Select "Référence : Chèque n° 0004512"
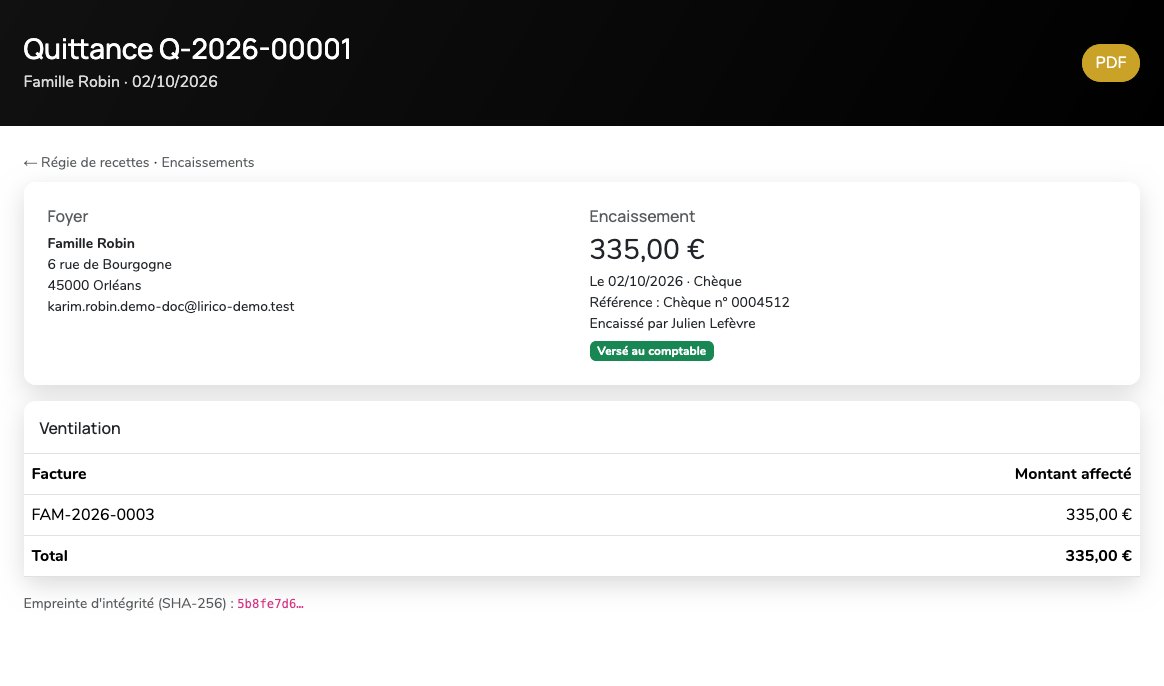Viewport: 1164px width, 686px height. pos(690,302)
